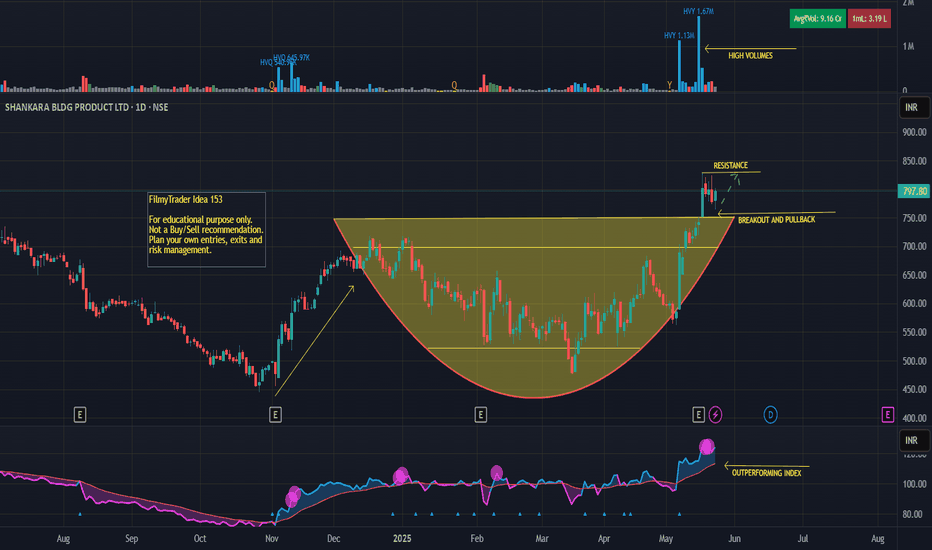Click the pink lightning bolt event icon

[x=716, y=414]
